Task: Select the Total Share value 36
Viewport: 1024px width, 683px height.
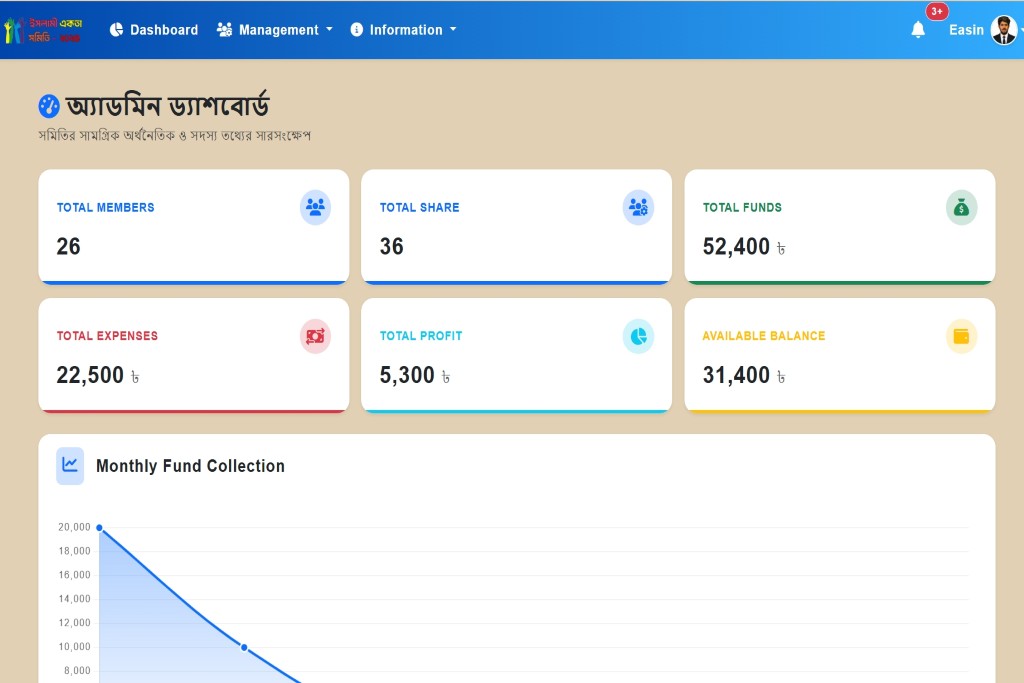Action: 392,246
